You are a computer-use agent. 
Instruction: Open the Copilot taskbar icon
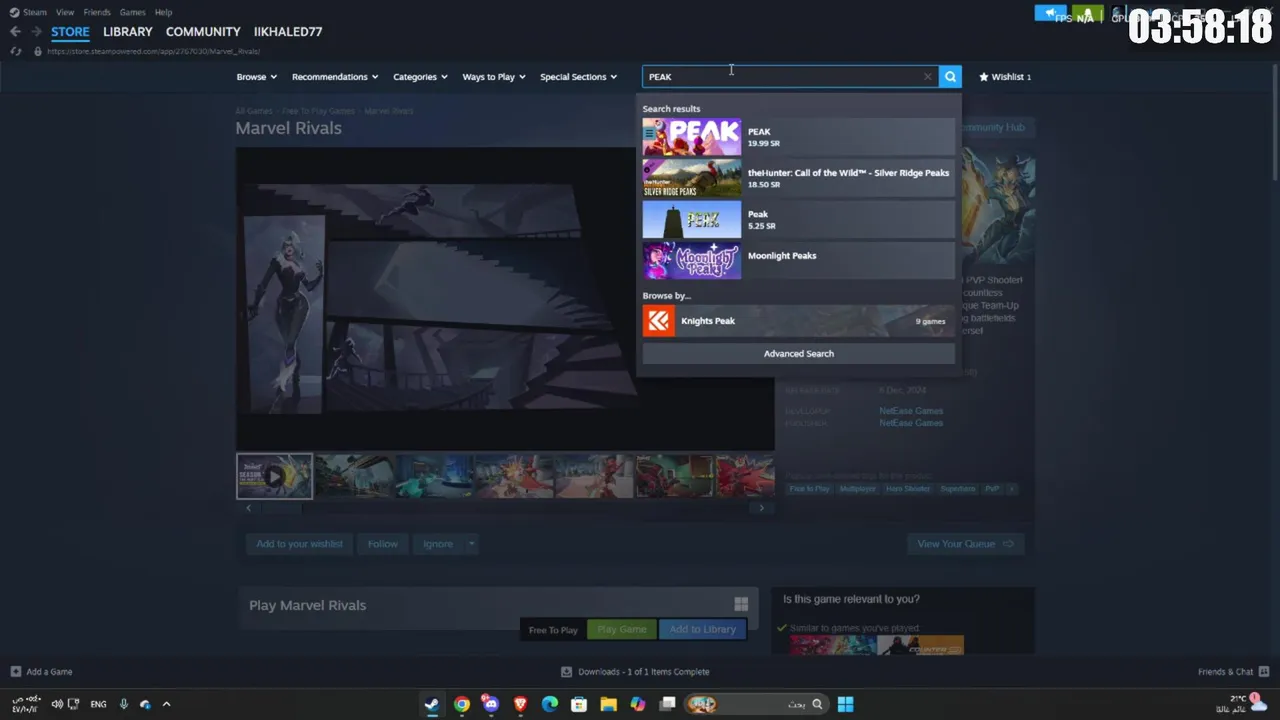coord(638,704)
